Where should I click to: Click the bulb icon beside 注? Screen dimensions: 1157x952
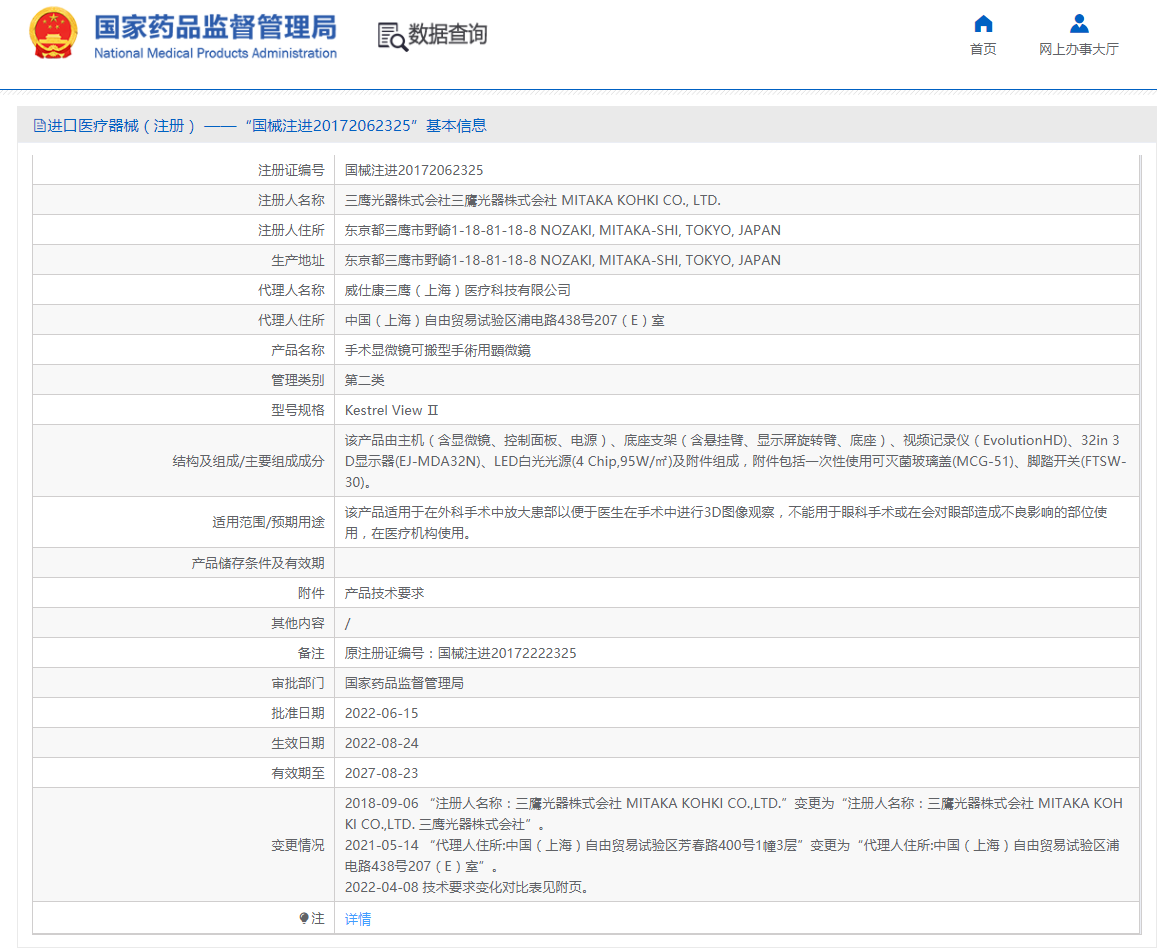[x=303, y=918]
